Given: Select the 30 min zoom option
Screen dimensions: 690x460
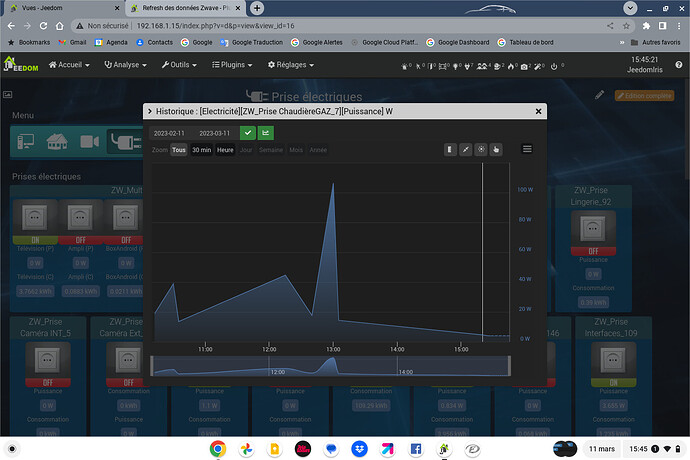Looking at the screenshot, I should 202,150.
